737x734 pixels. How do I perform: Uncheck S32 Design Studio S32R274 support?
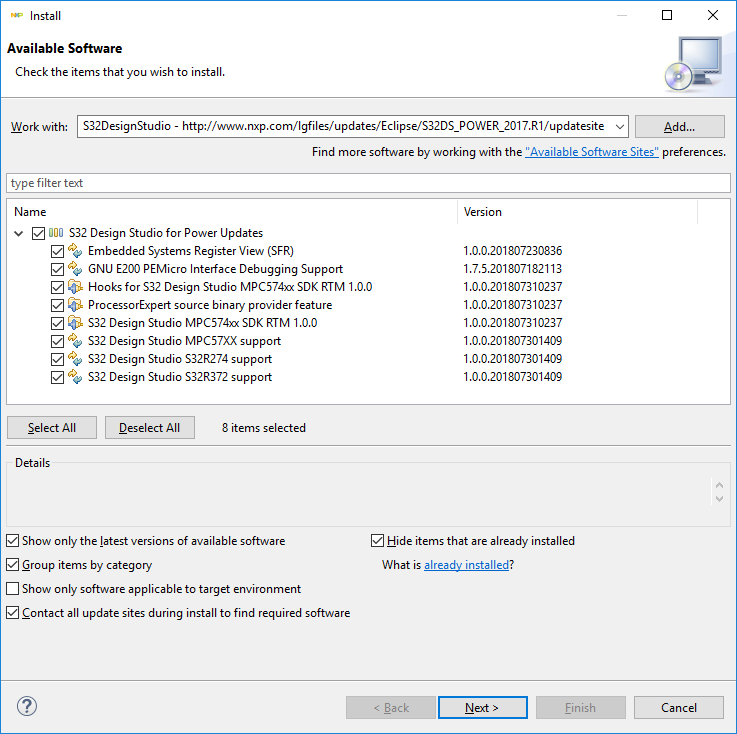tap(57, 359)
